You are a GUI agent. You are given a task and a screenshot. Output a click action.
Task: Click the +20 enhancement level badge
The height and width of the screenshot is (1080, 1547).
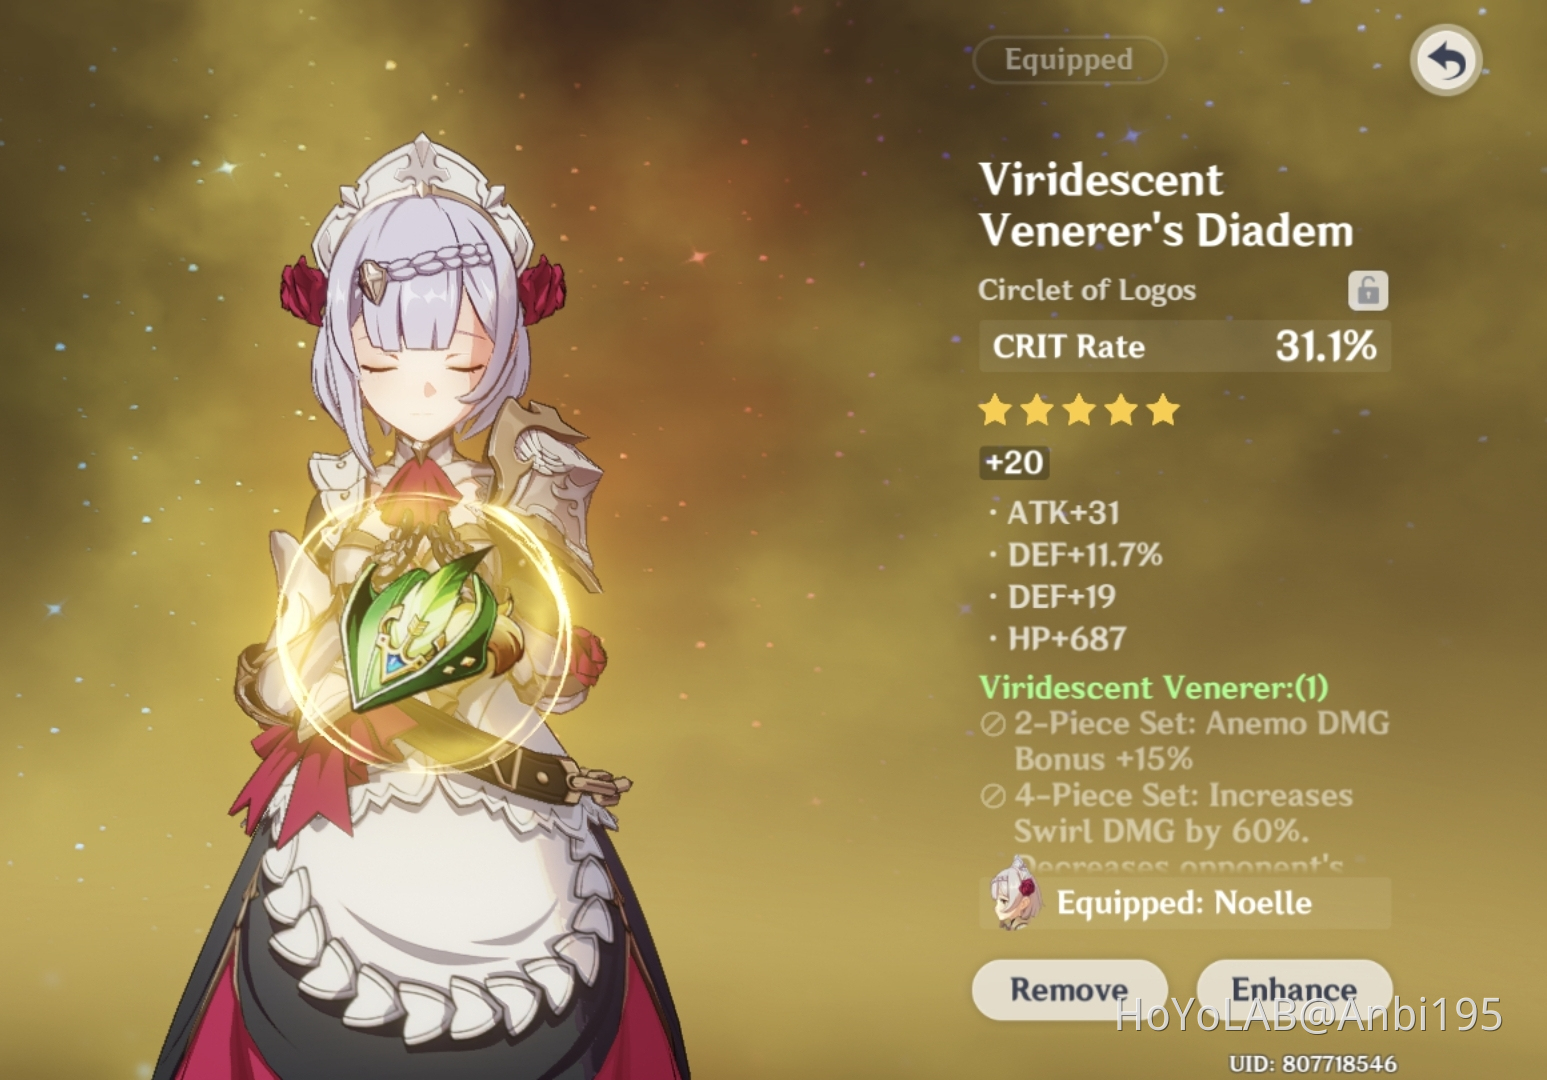click(x=1014, y=462)
